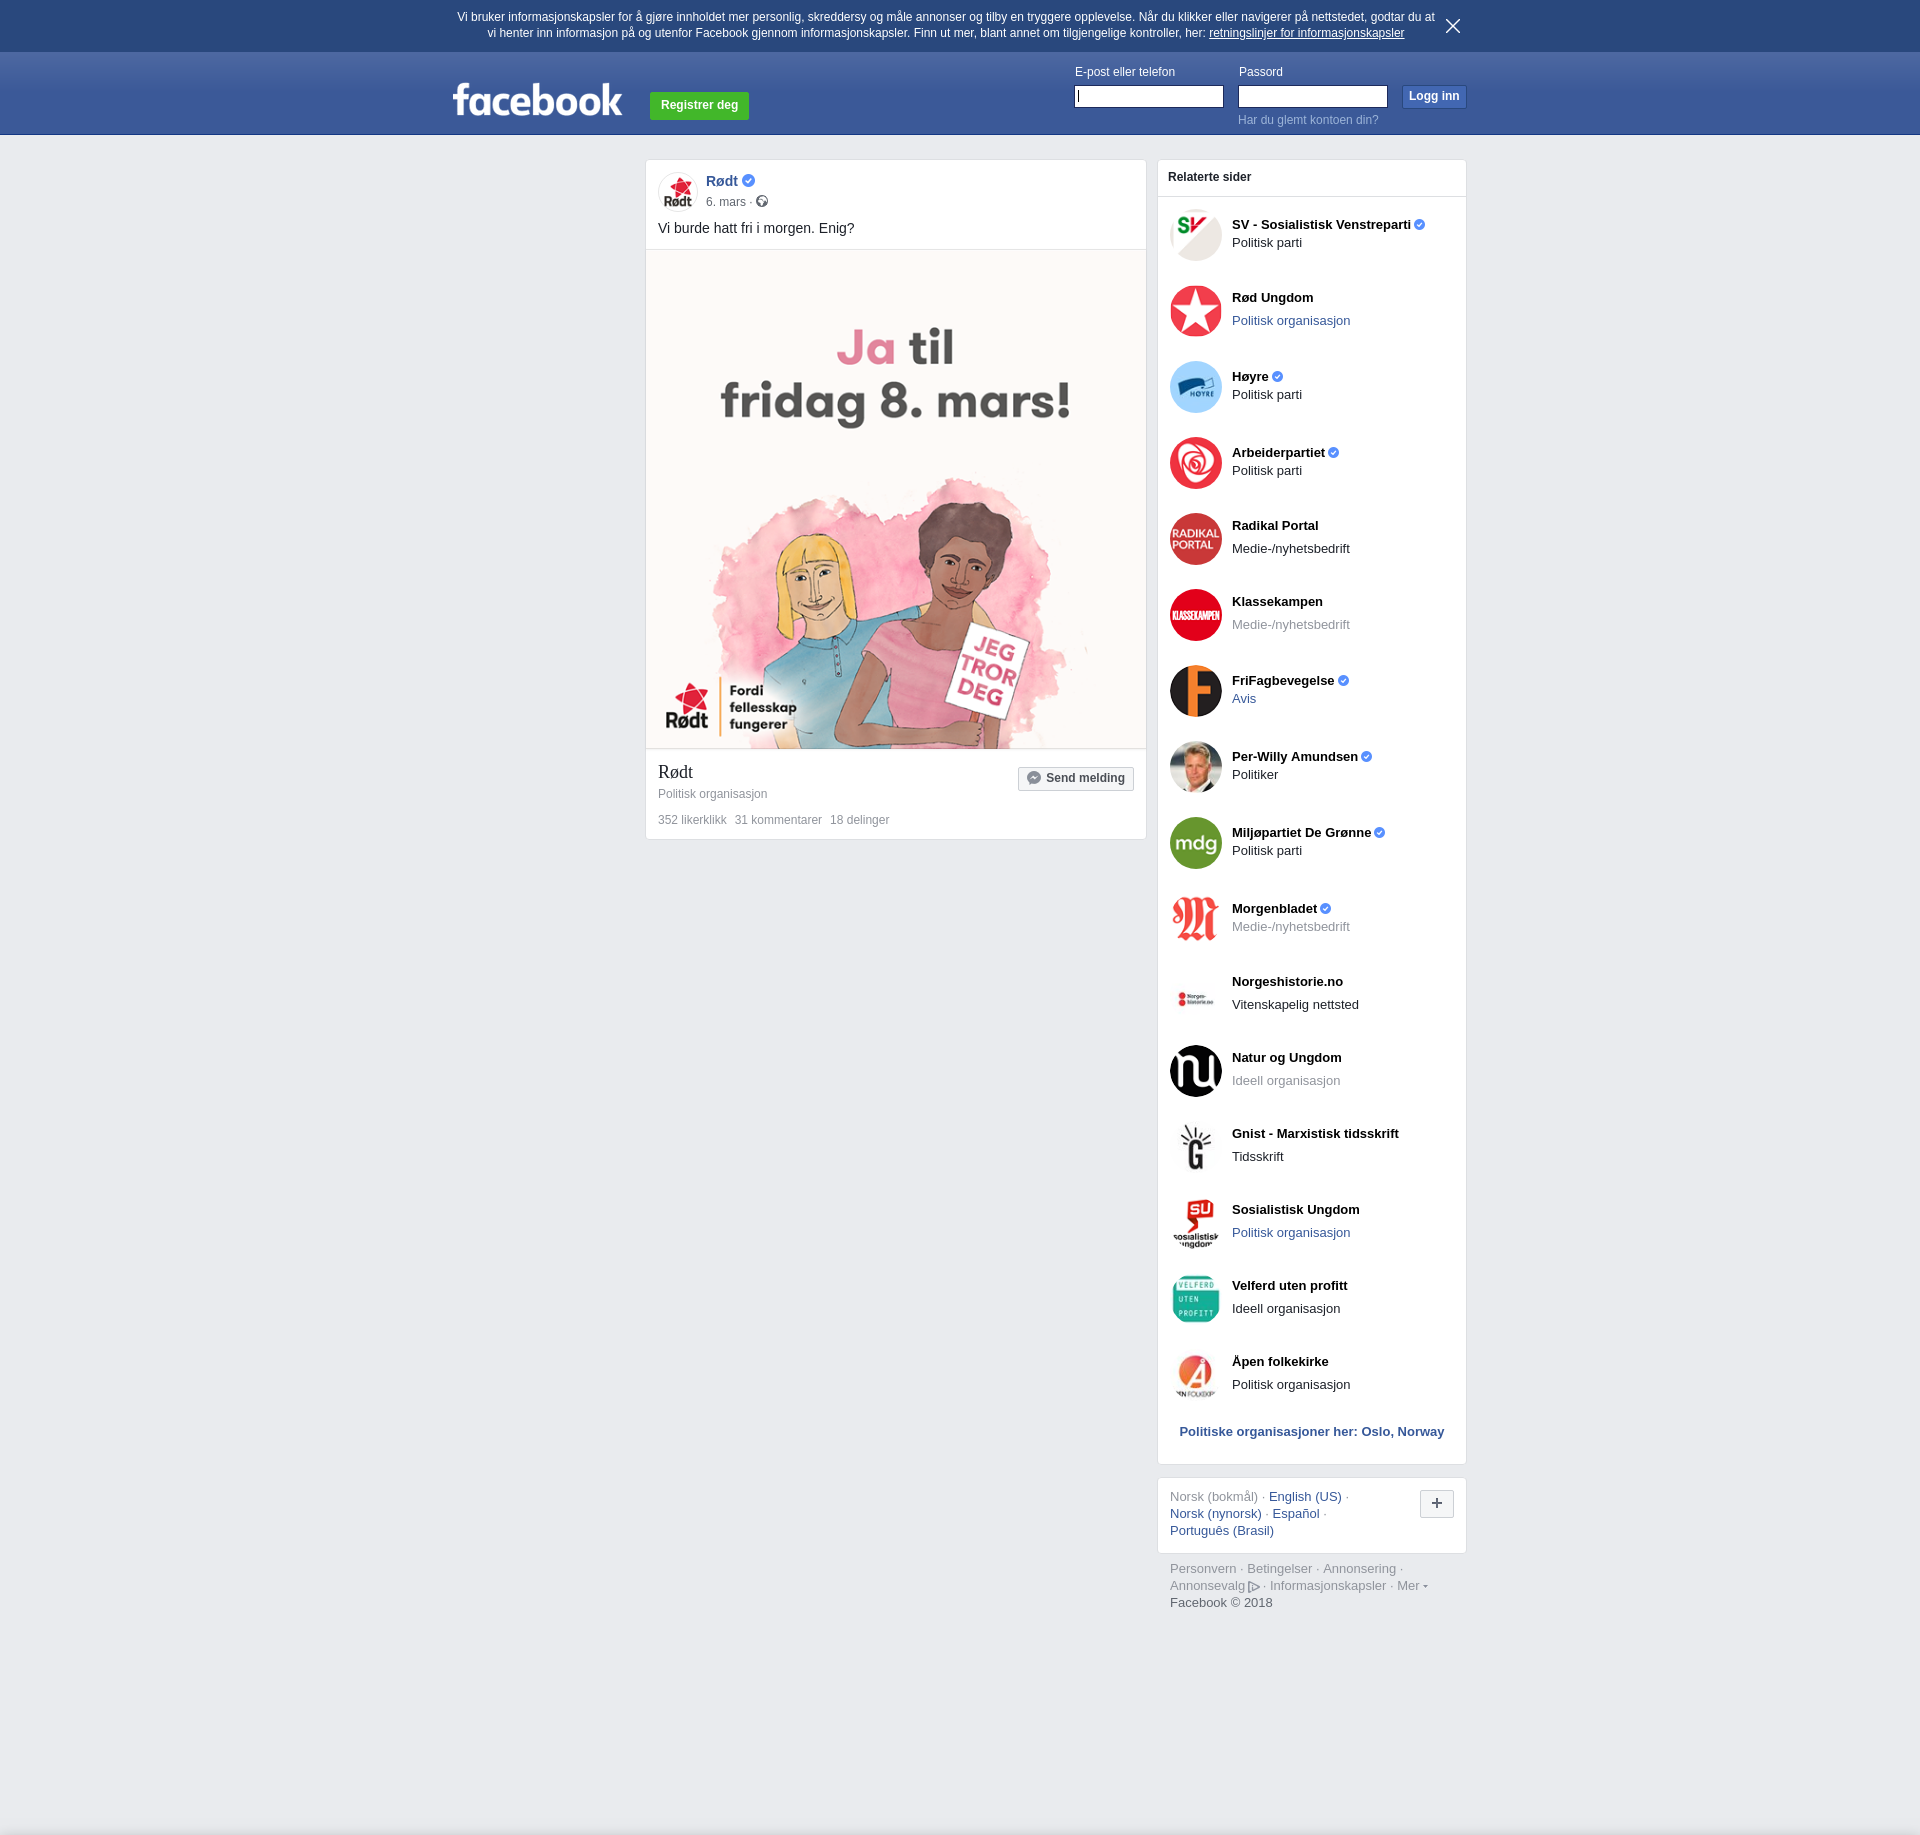1920x1835 pixels.
Task: Click Avis category under FriFagbevegelse
Action: click(1244, 699)
